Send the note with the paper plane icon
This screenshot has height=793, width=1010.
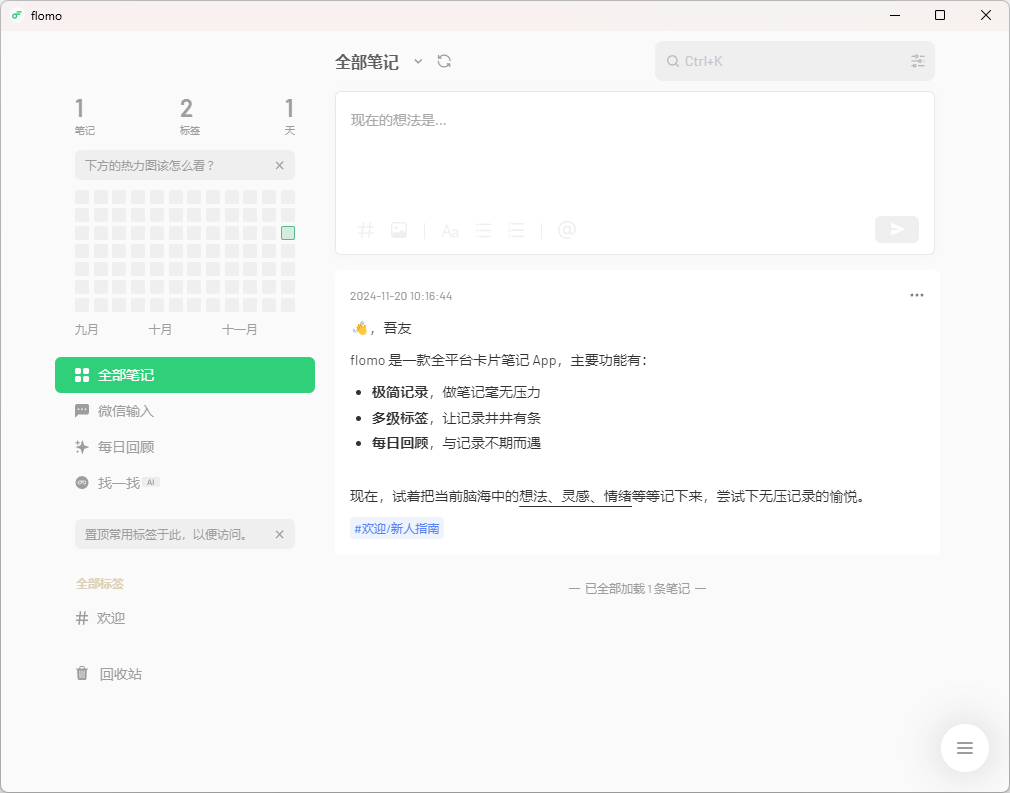coord(896,229)
